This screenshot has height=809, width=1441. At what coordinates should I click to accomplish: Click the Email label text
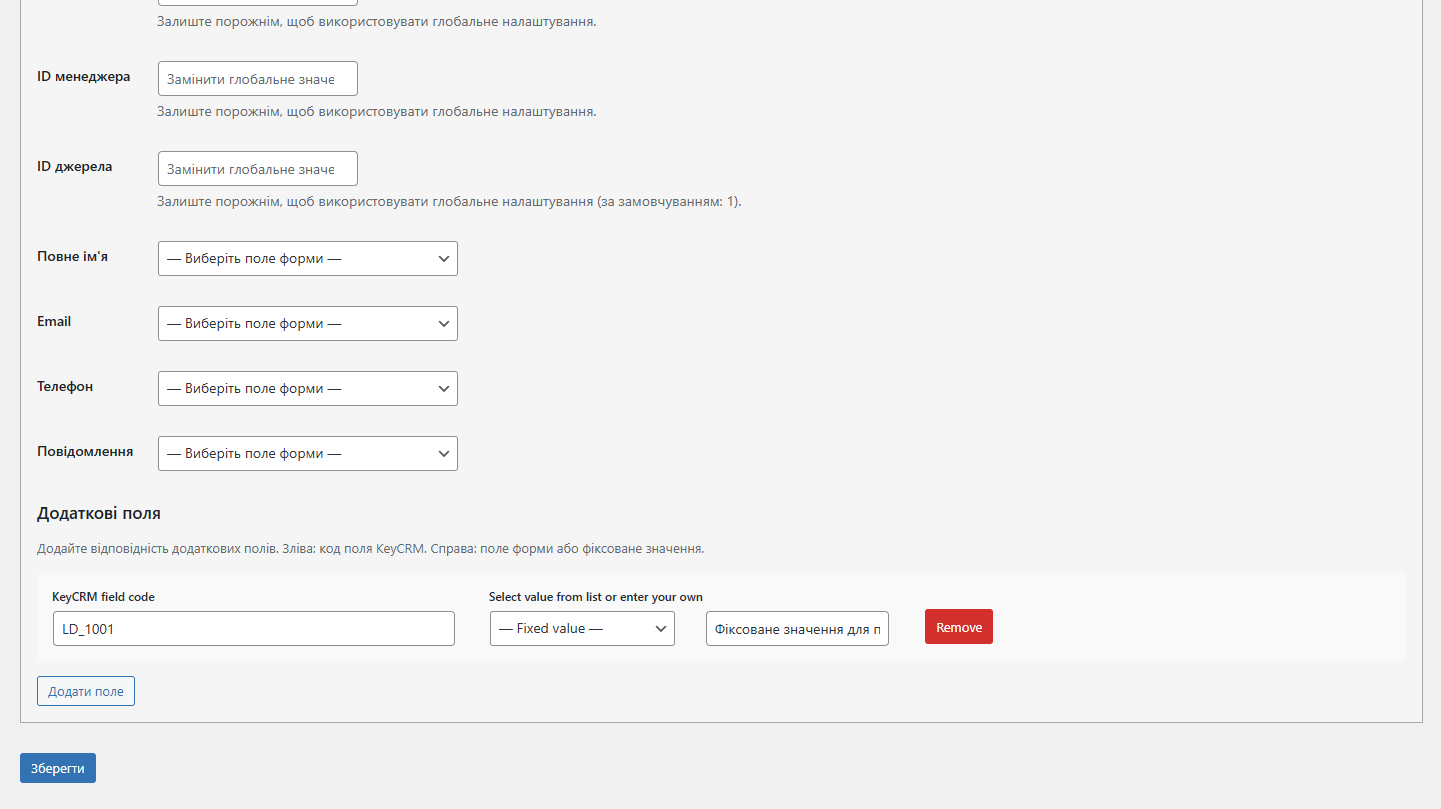click(54, 322)
